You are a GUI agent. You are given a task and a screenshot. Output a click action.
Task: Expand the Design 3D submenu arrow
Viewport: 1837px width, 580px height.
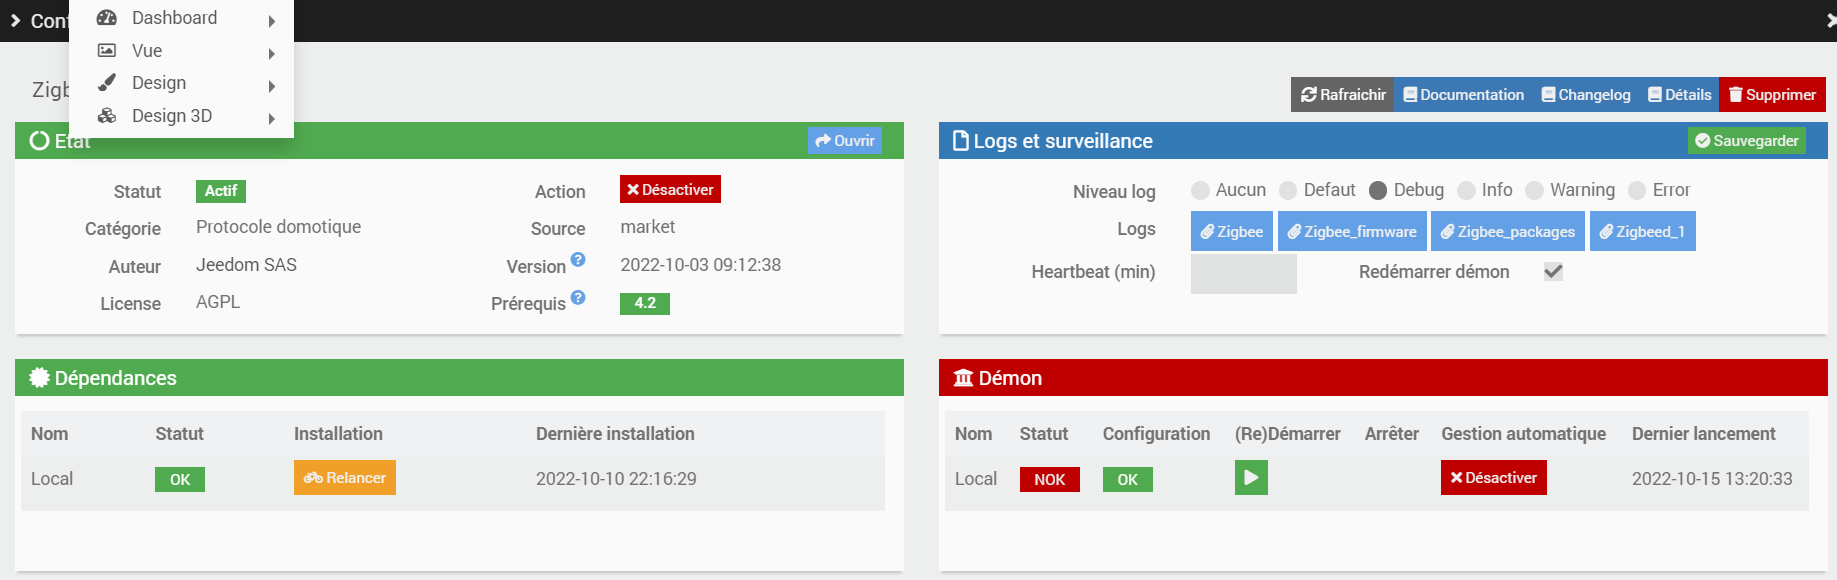click(272, 119)
